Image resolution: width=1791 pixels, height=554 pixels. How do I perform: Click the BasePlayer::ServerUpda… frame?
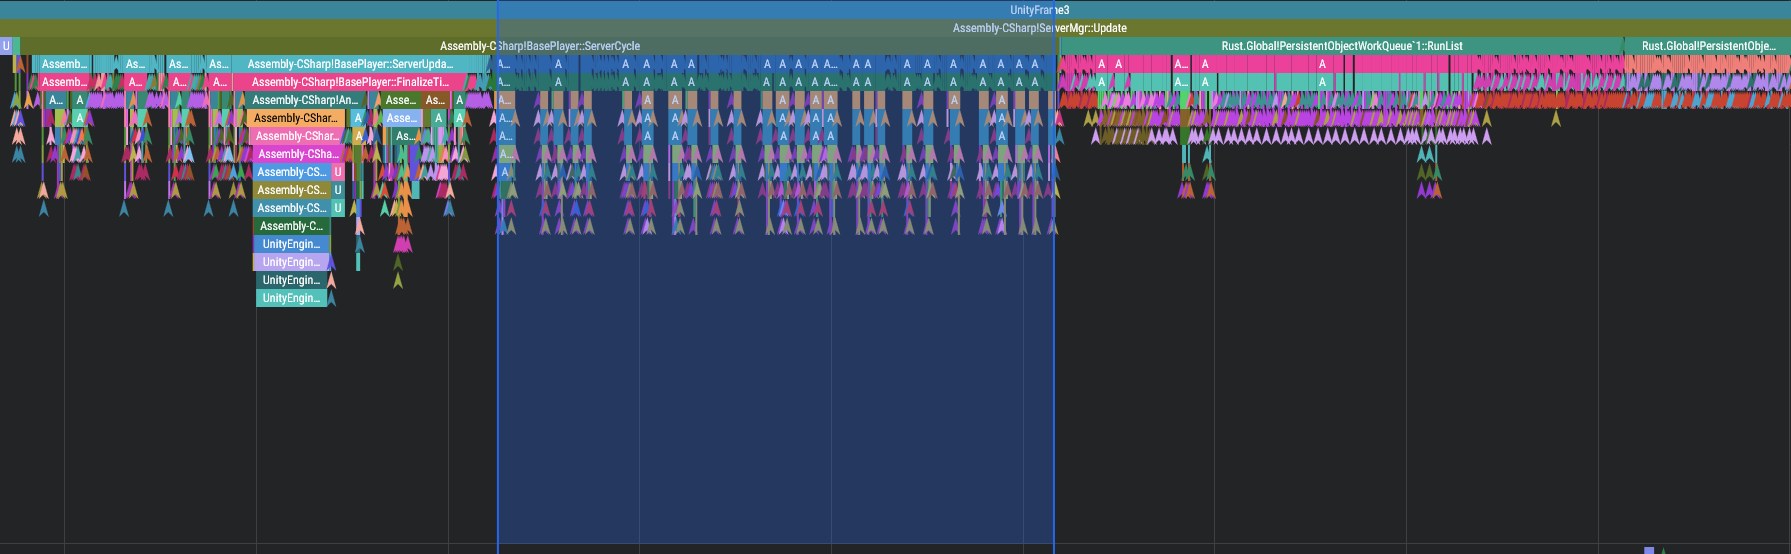350,64
